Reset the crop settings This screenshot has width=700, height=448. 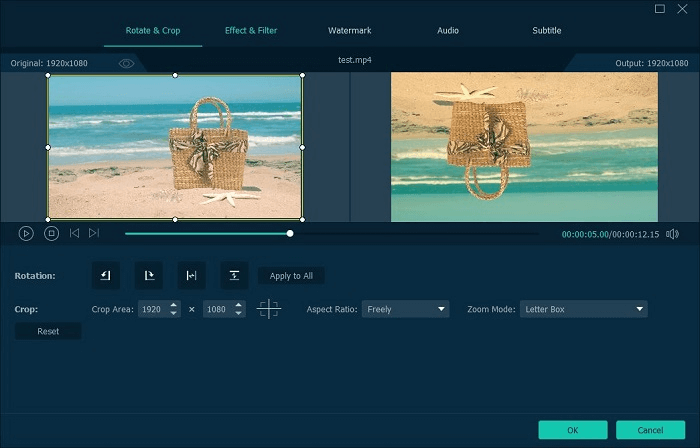click(x=48, y=331)
